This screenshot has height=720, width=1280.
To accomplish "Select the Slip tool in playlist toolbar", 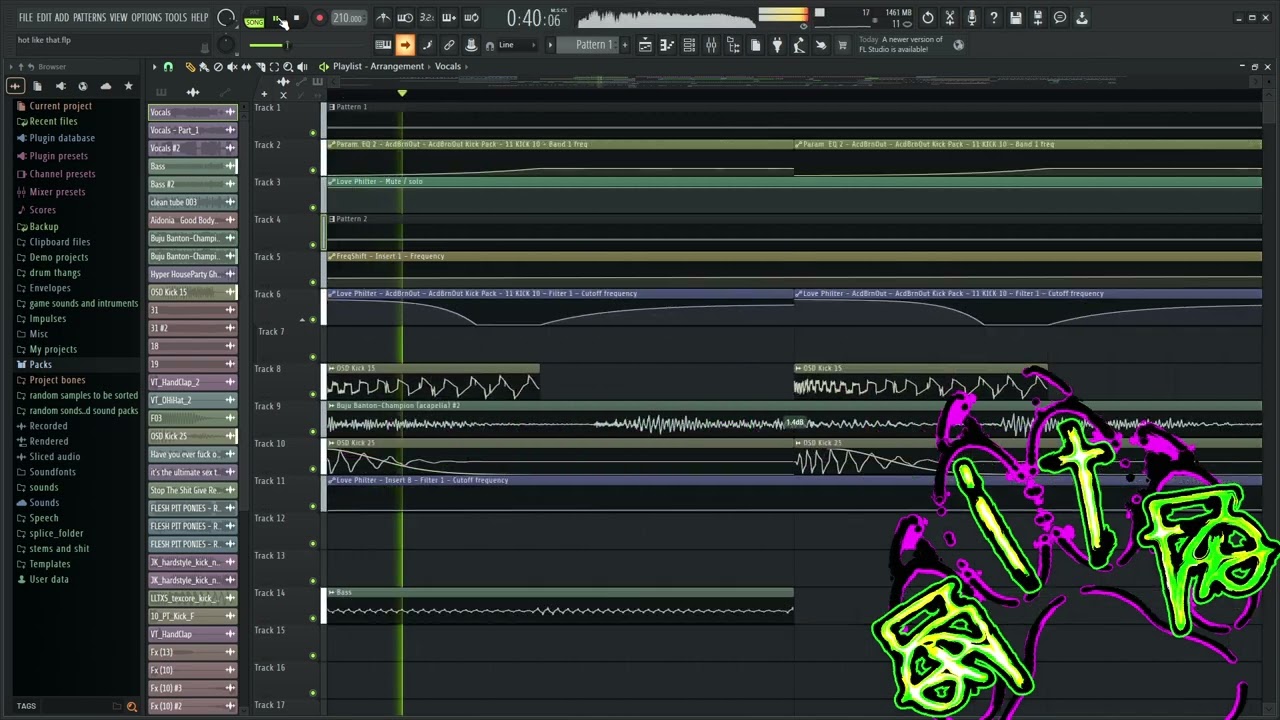I will [x=246, y=67].
